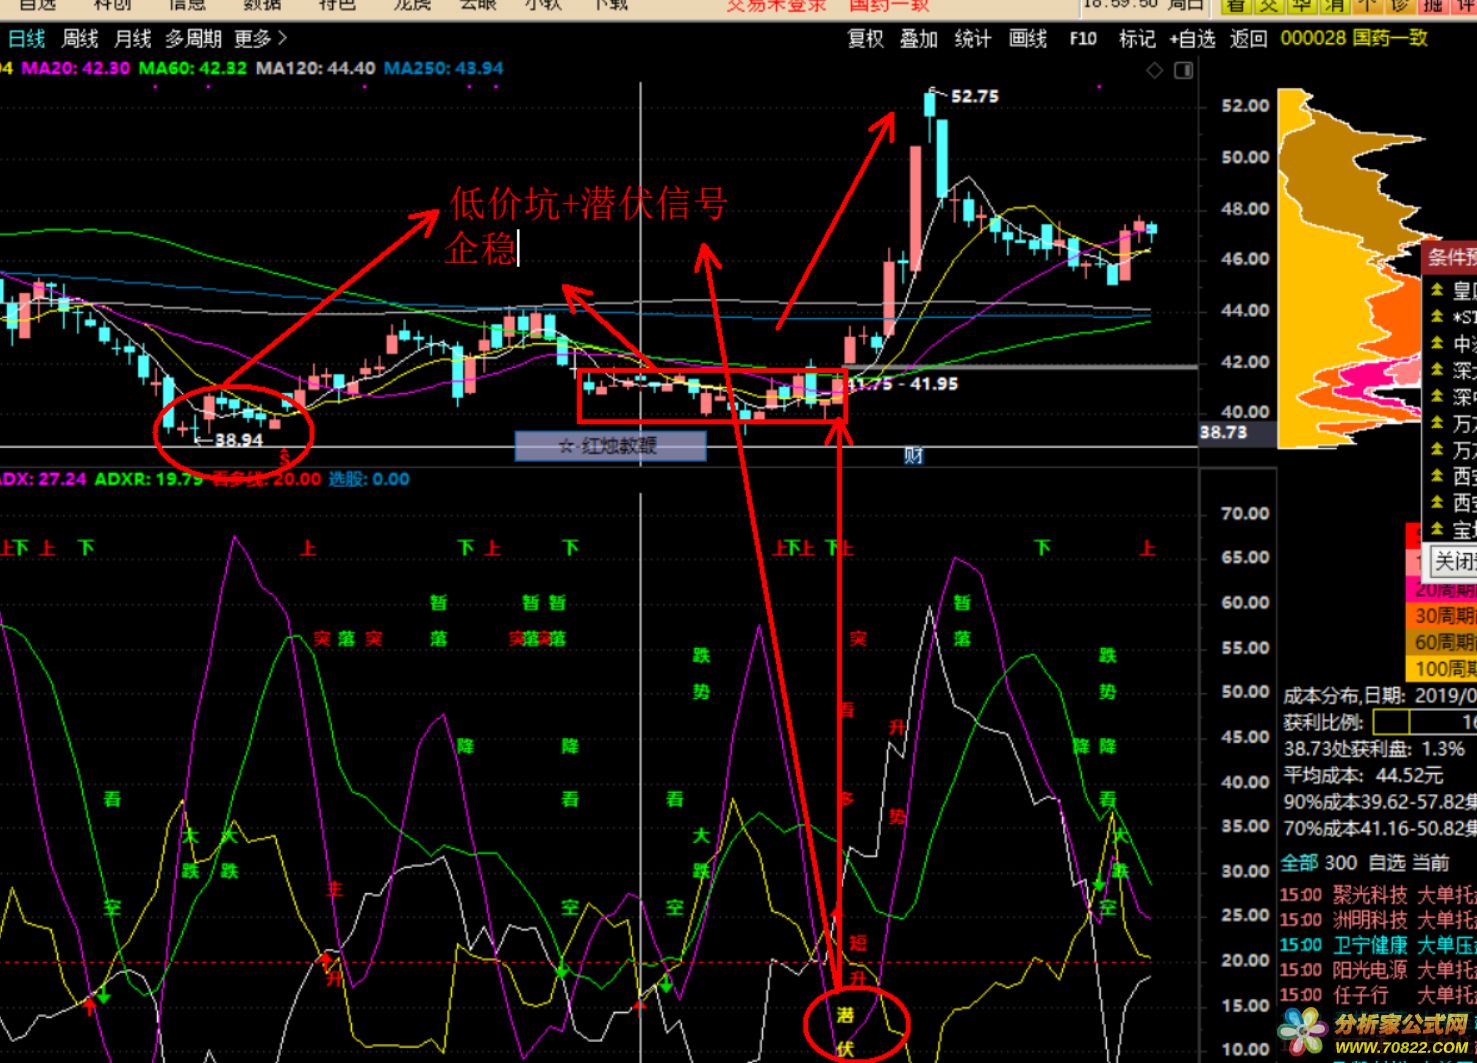The width and height of the screenshot is (1477, 1063).
Task: Click the 70%成本41.16-50.82 line
Action: point(1380,829)
